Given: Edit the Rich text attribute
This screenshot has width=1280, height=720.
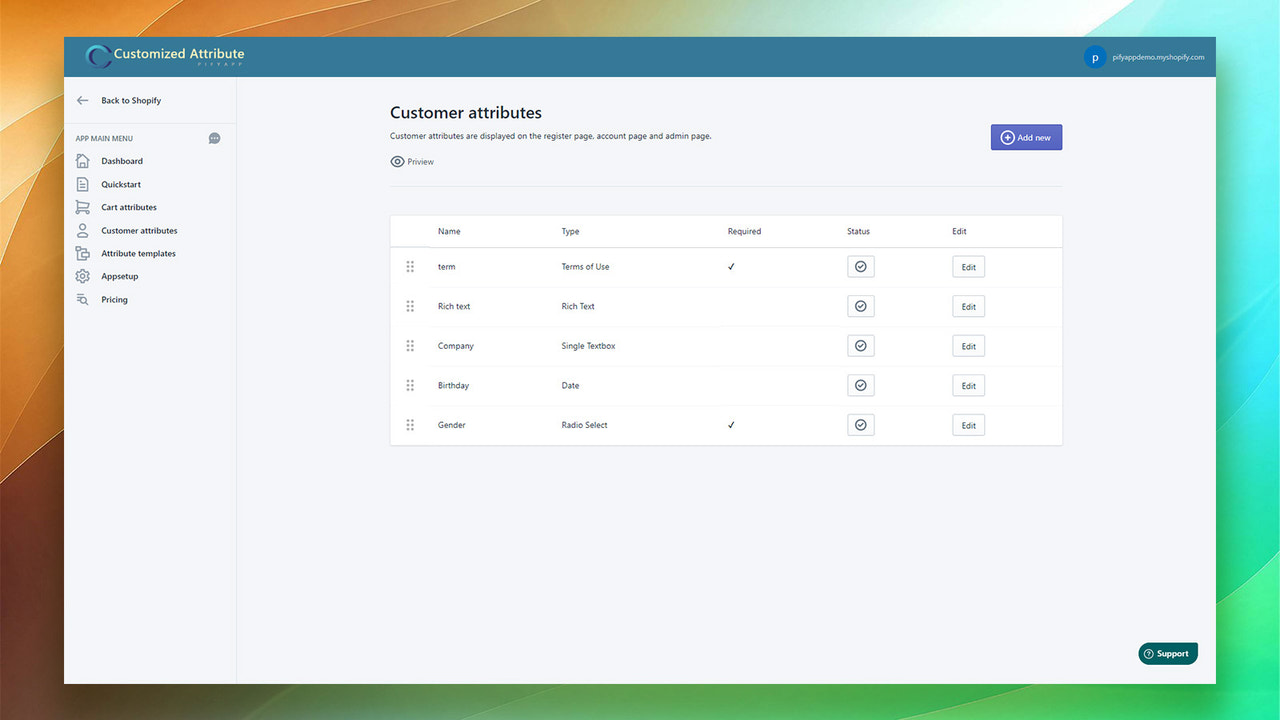Looking at the screenshot, I should point(967,306).
